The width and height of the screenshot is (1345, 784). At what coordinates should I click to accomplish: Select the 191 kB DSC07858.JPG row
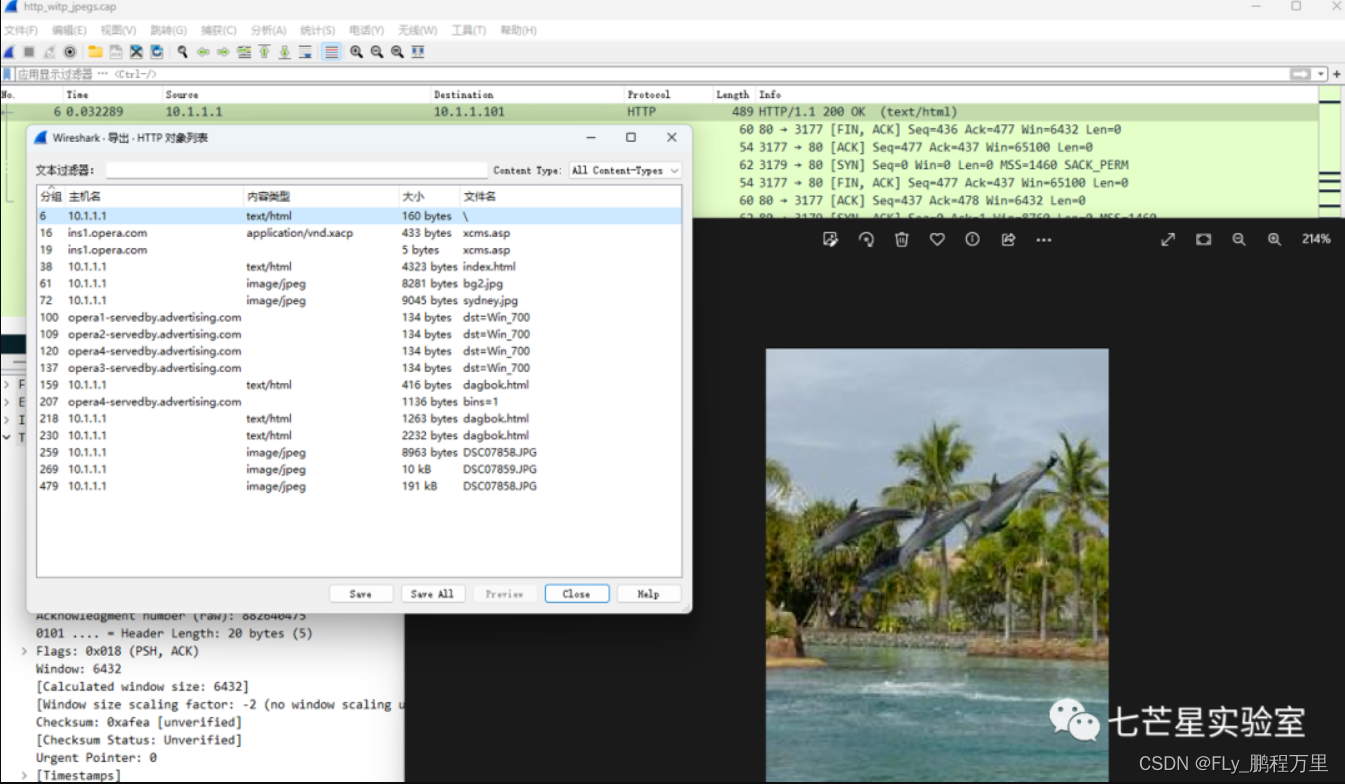(359, 486)
